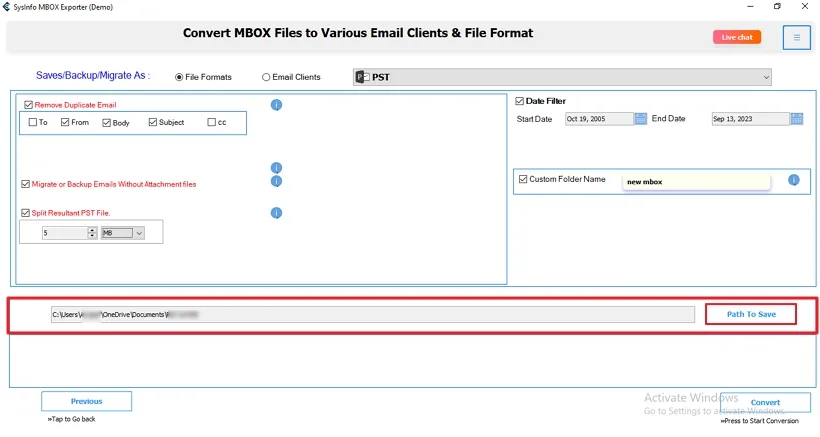
Task: Toggle Migrate or Backup Emails Without Attachment checkbox
Action: pyautogui.click(x=25, y=184)
